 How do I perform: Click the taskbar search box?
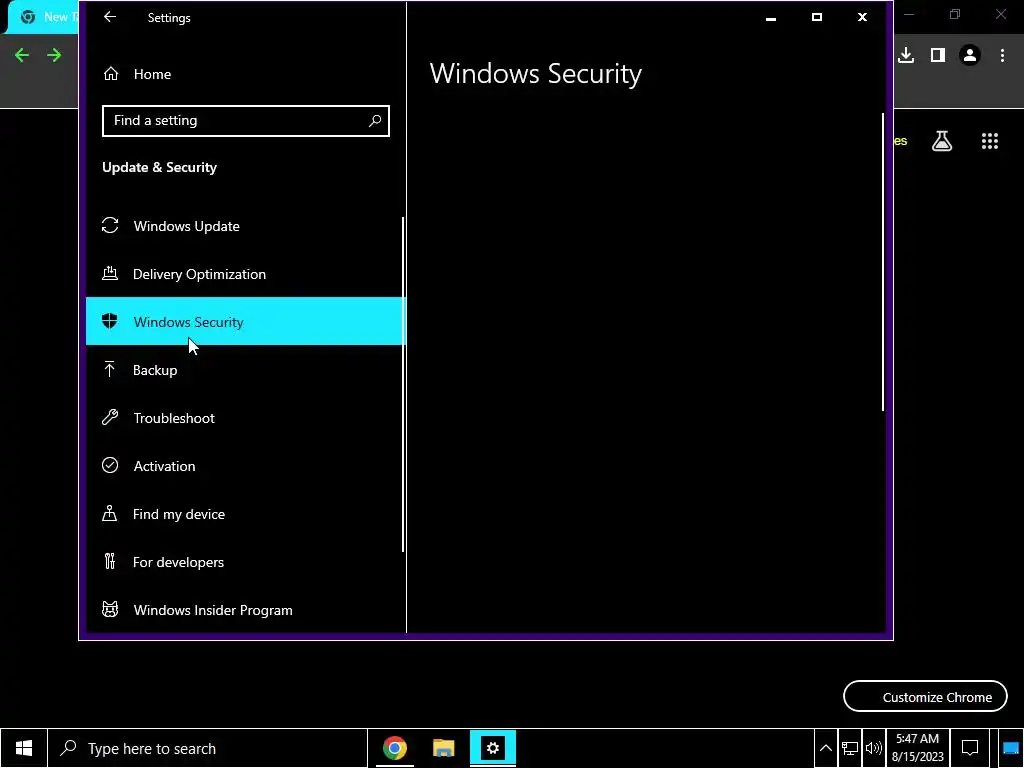[207, 748]
